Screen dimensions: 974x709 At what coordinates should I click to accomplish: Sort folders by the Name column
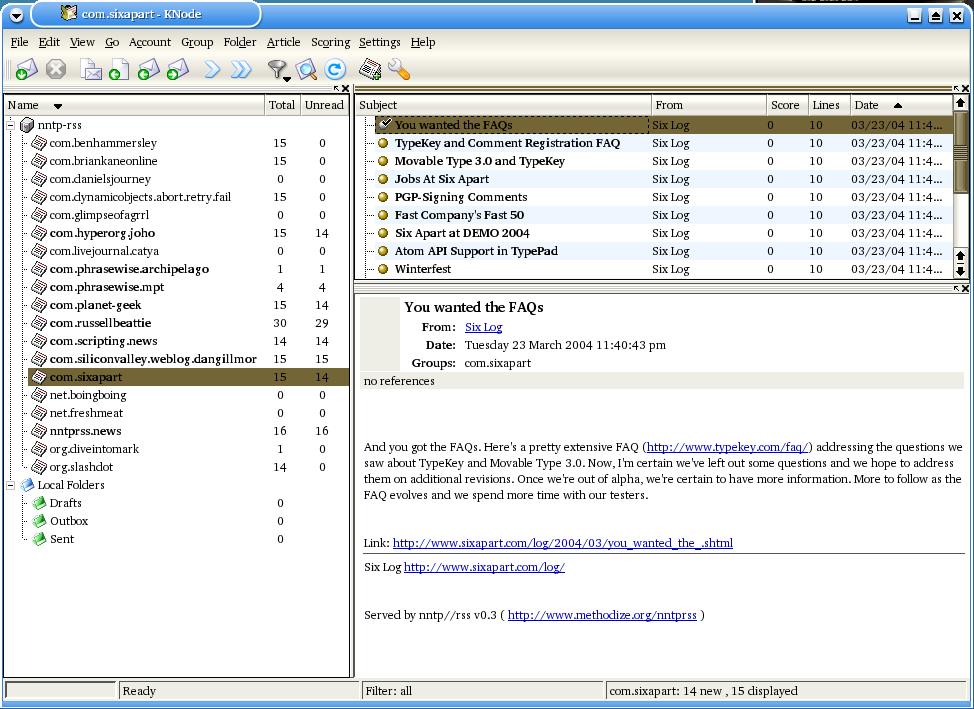135,105
